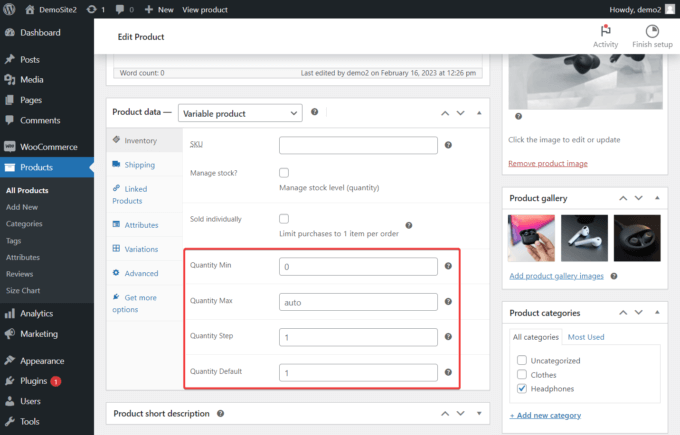Click the SKU help icon
This screenshot has height=435, width=680.
click(x=448, y=145)
